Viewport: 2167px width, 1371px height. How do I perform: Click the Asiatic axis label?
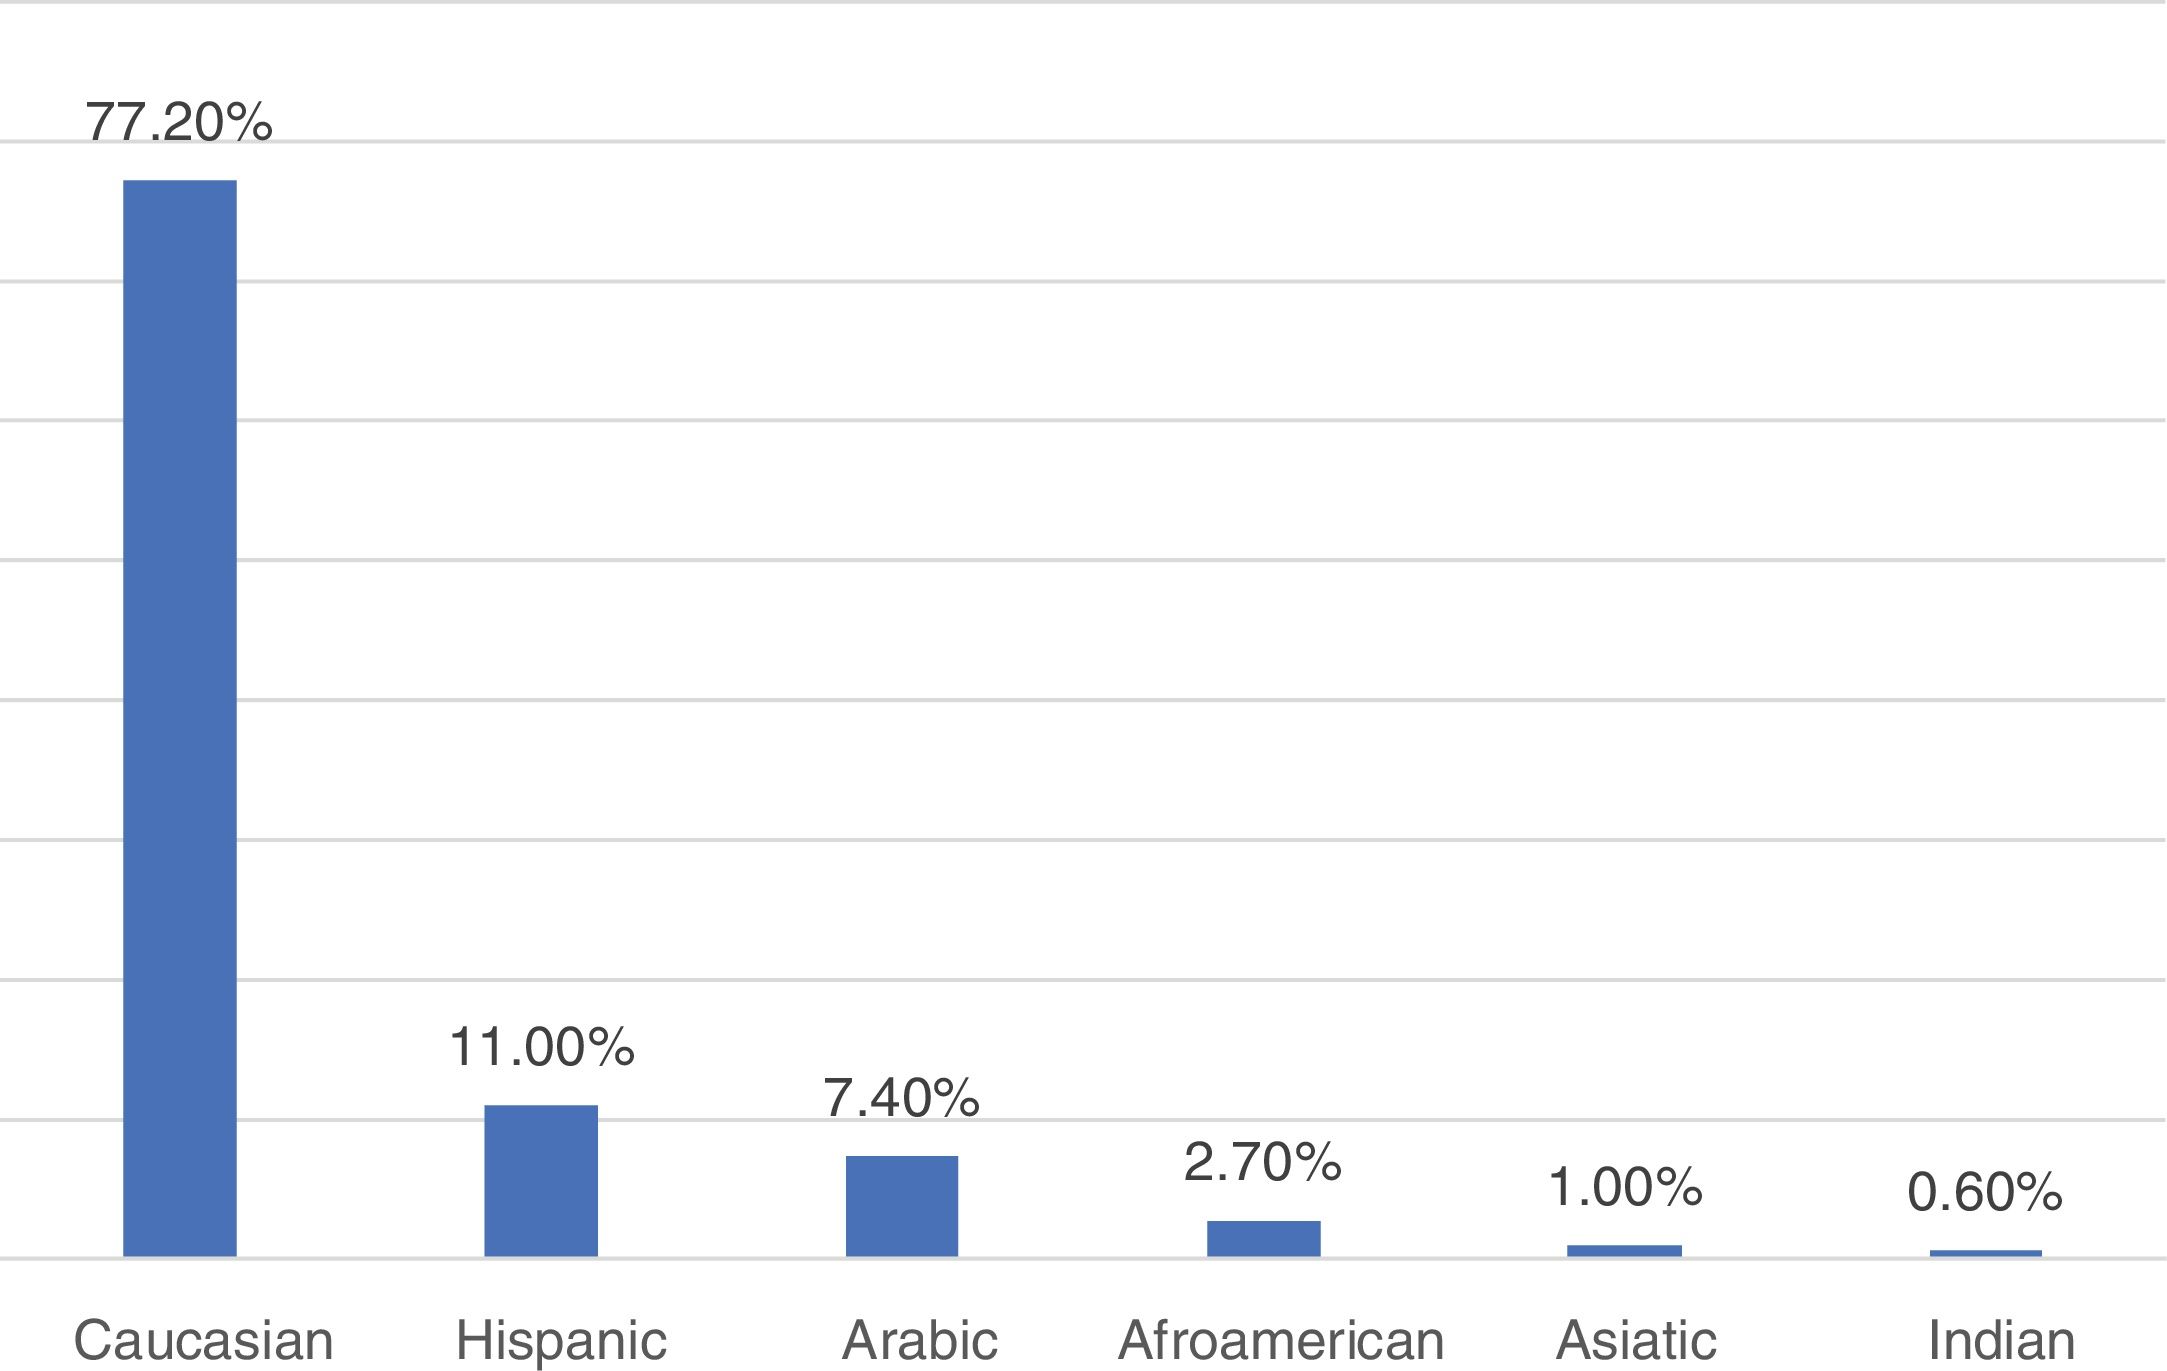pos(1636,1340)
